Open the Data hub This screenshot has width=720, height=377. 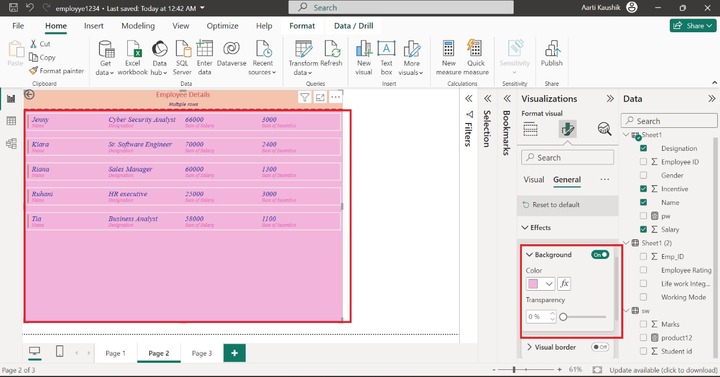(159, 57)
